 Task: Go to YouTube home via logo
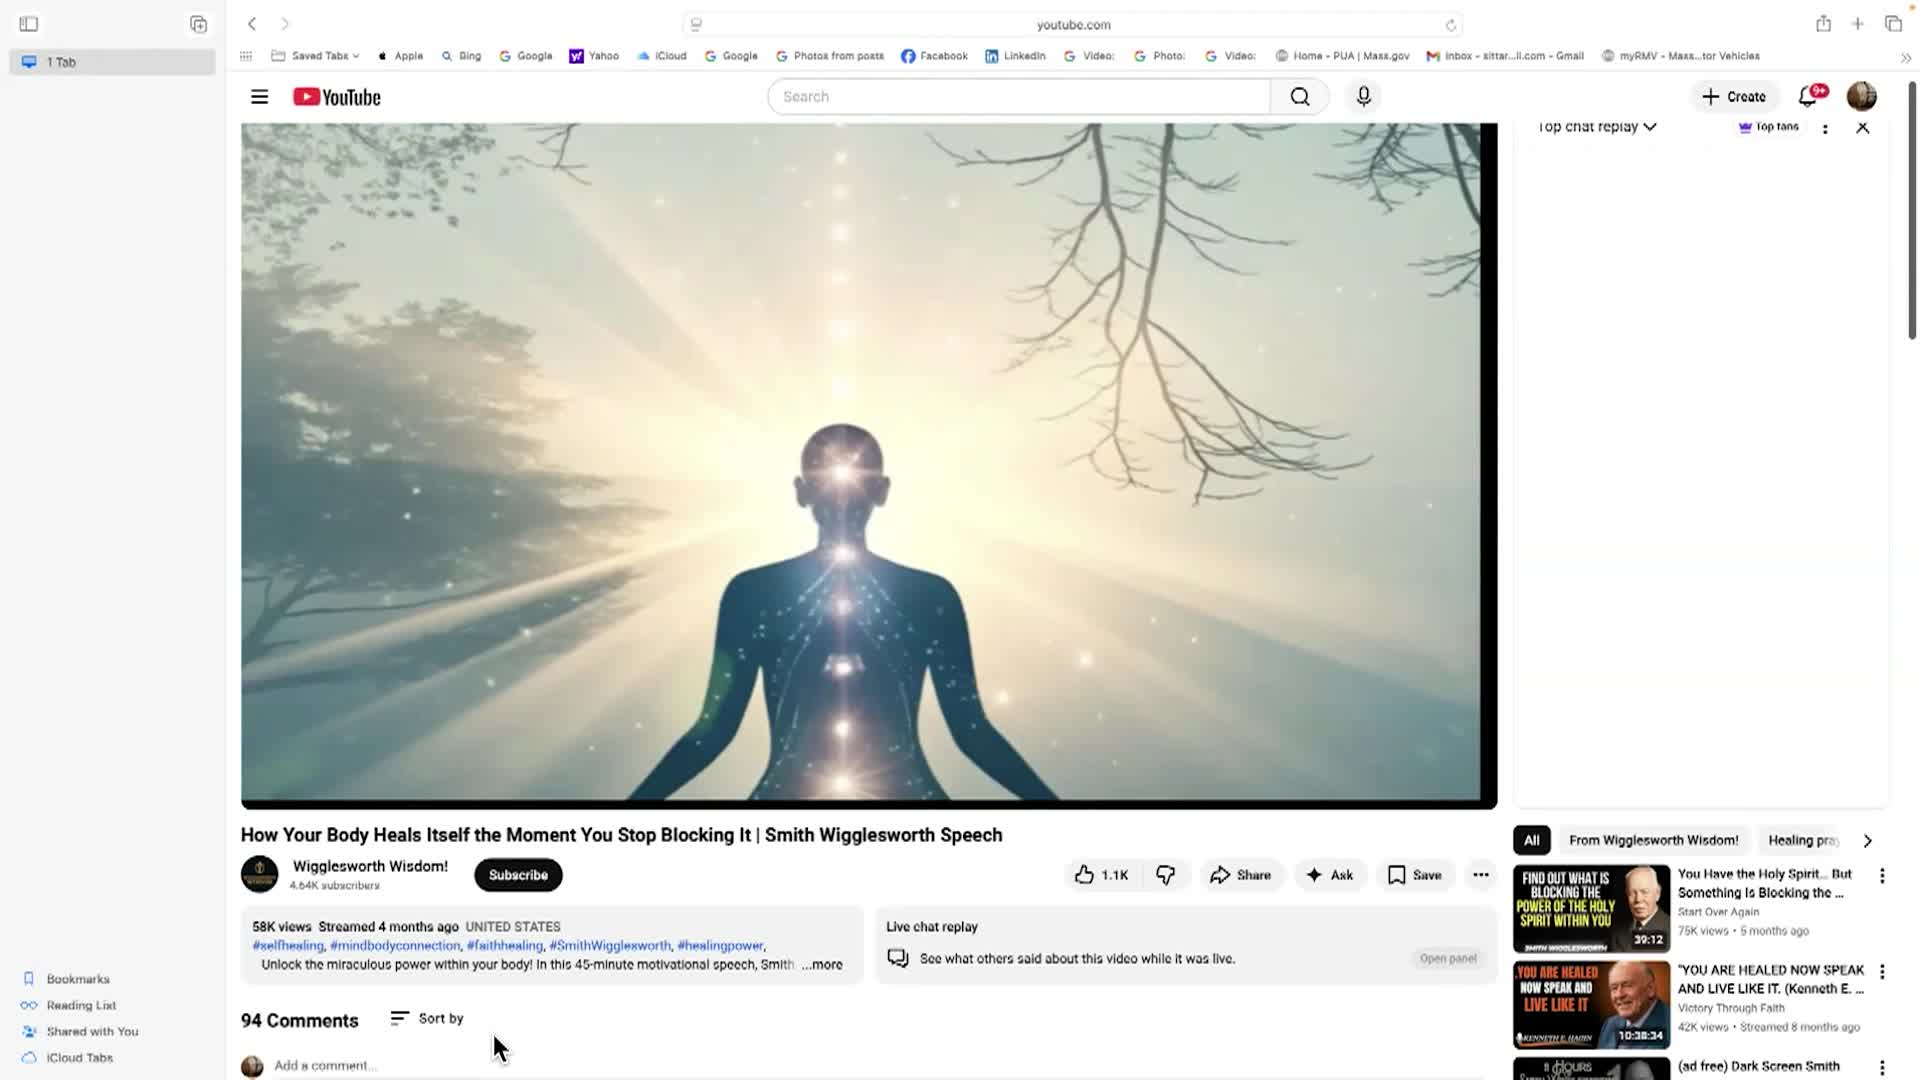337,97
